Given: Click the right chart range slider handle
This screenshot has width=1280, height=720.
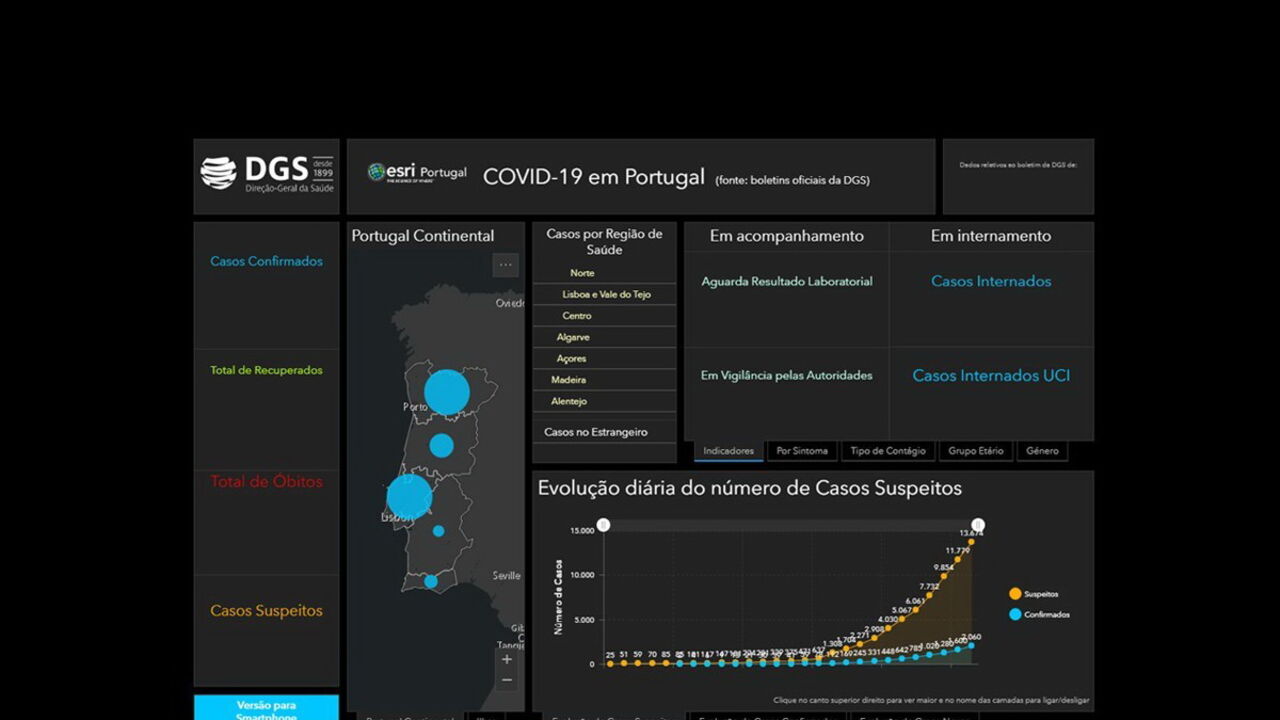Looking at the screenshot, I should (x=978, y=525).
